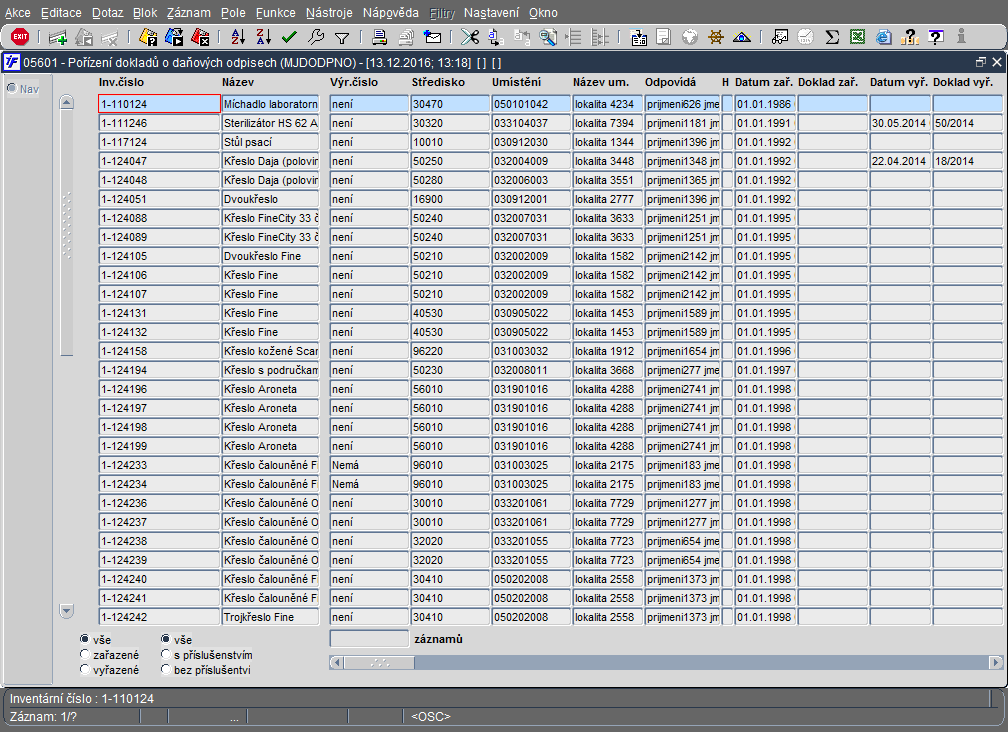Screen dimensions: 1008x732
Task: Click the green checkmark icon
Action: tap(290, 38)
